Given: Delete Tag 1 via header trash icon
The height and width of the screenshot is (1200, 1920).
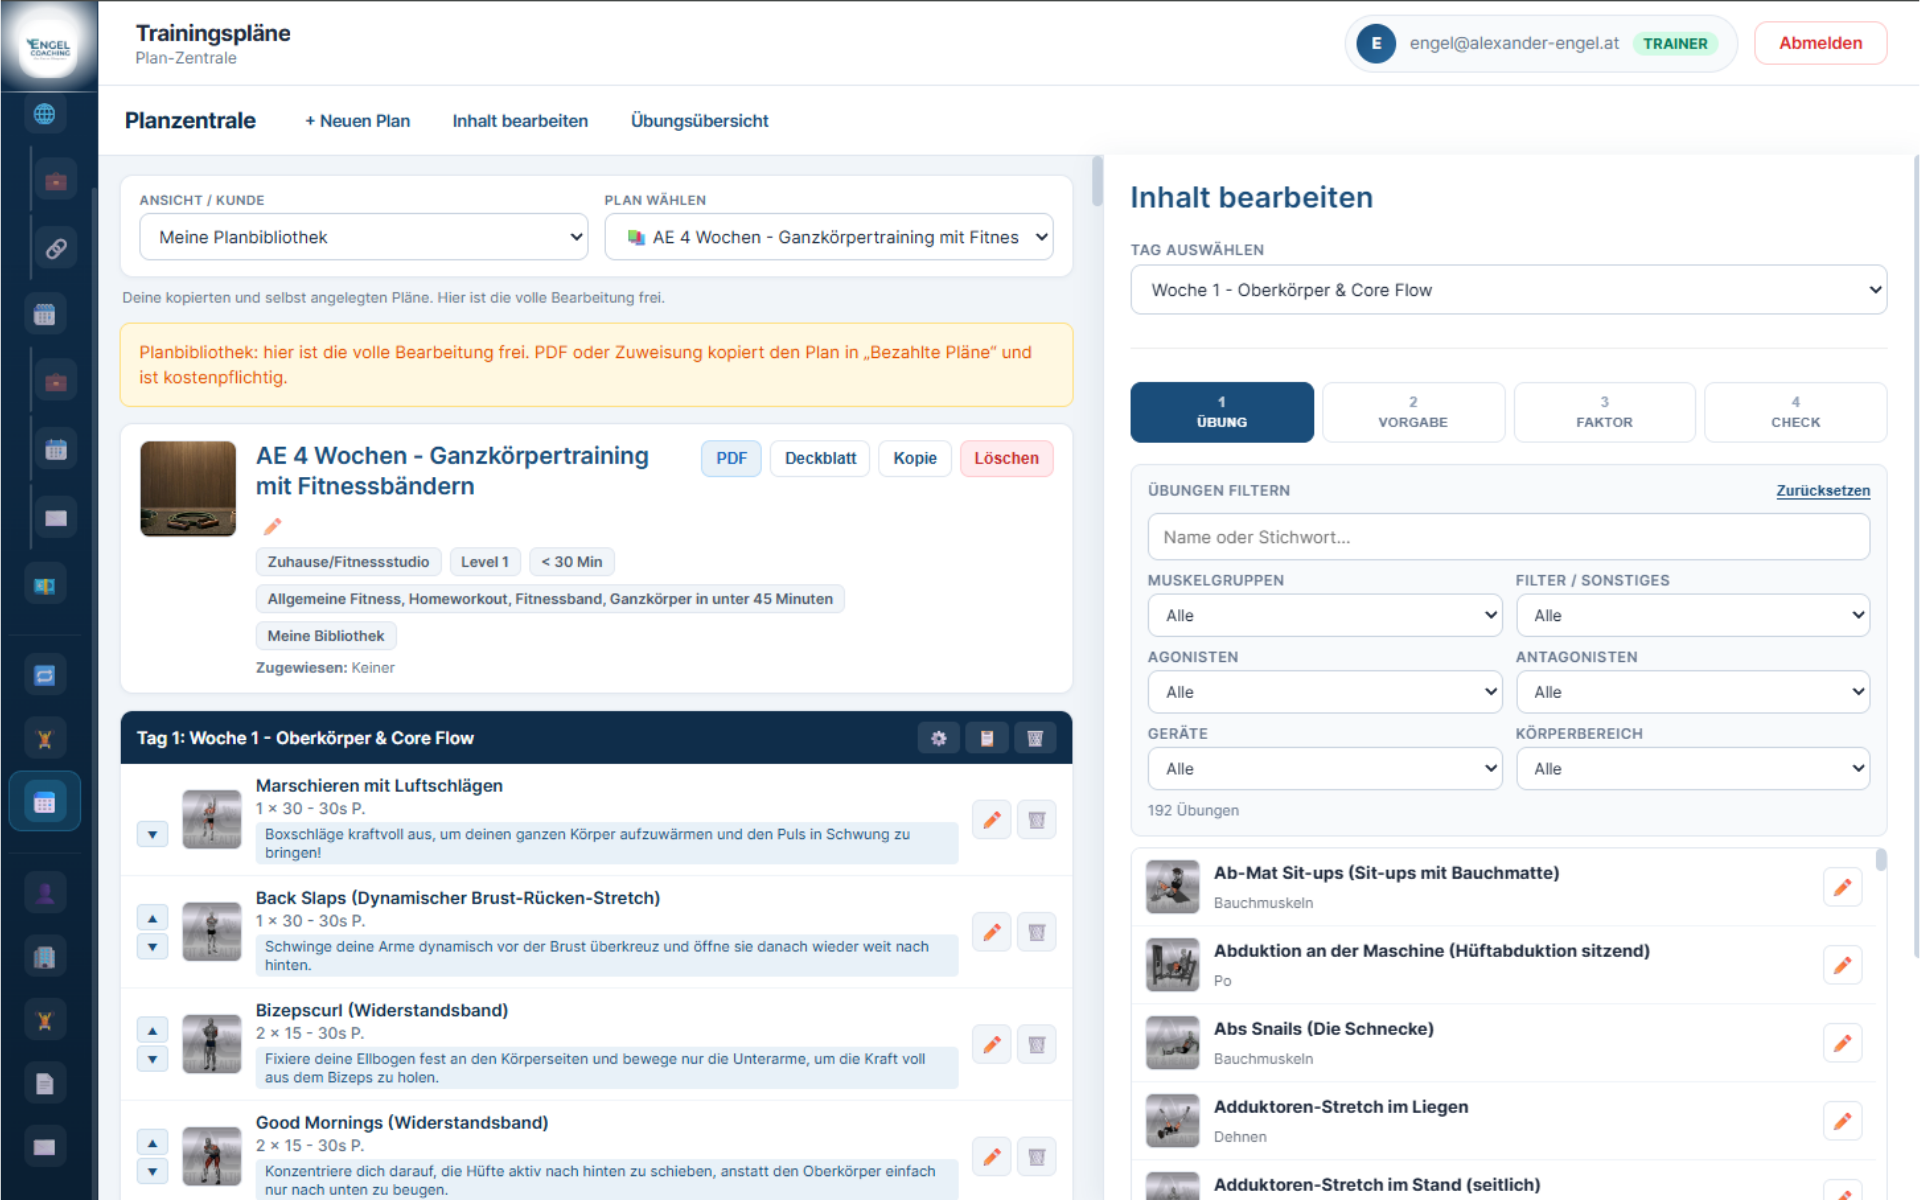Looking at the screenshot, I should (1035, 738).
